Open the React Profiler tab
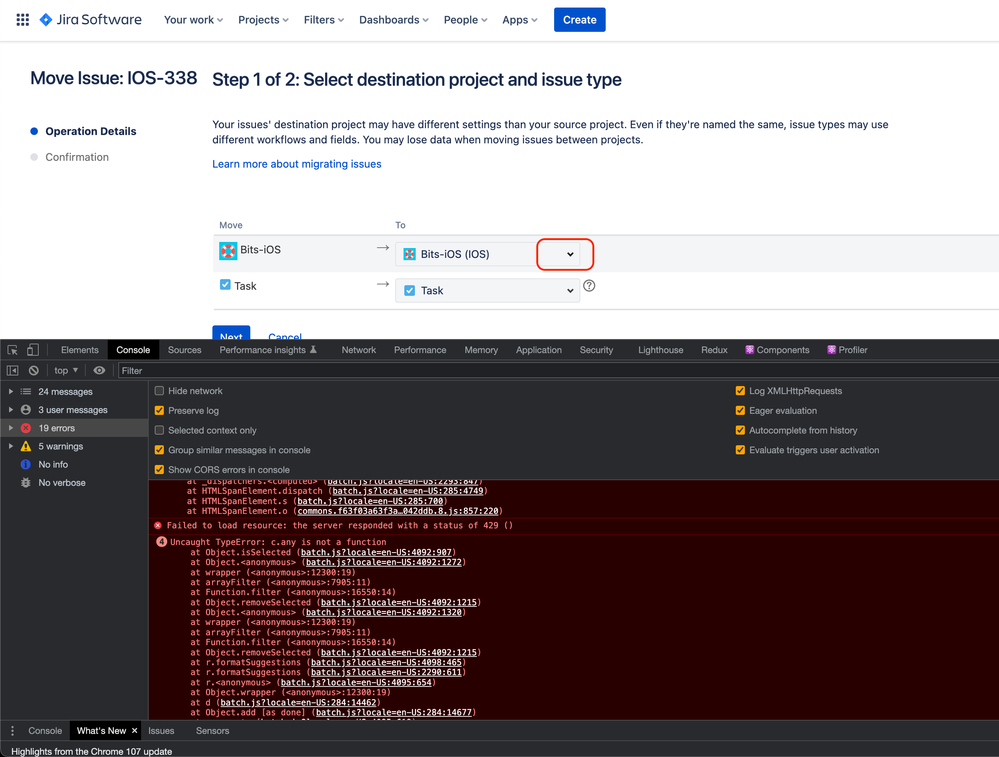 847,350
